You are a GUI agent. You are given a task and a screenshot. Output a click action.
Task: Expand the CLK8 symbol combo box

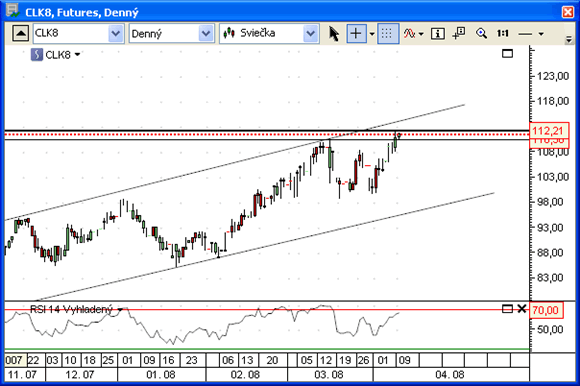116,34
